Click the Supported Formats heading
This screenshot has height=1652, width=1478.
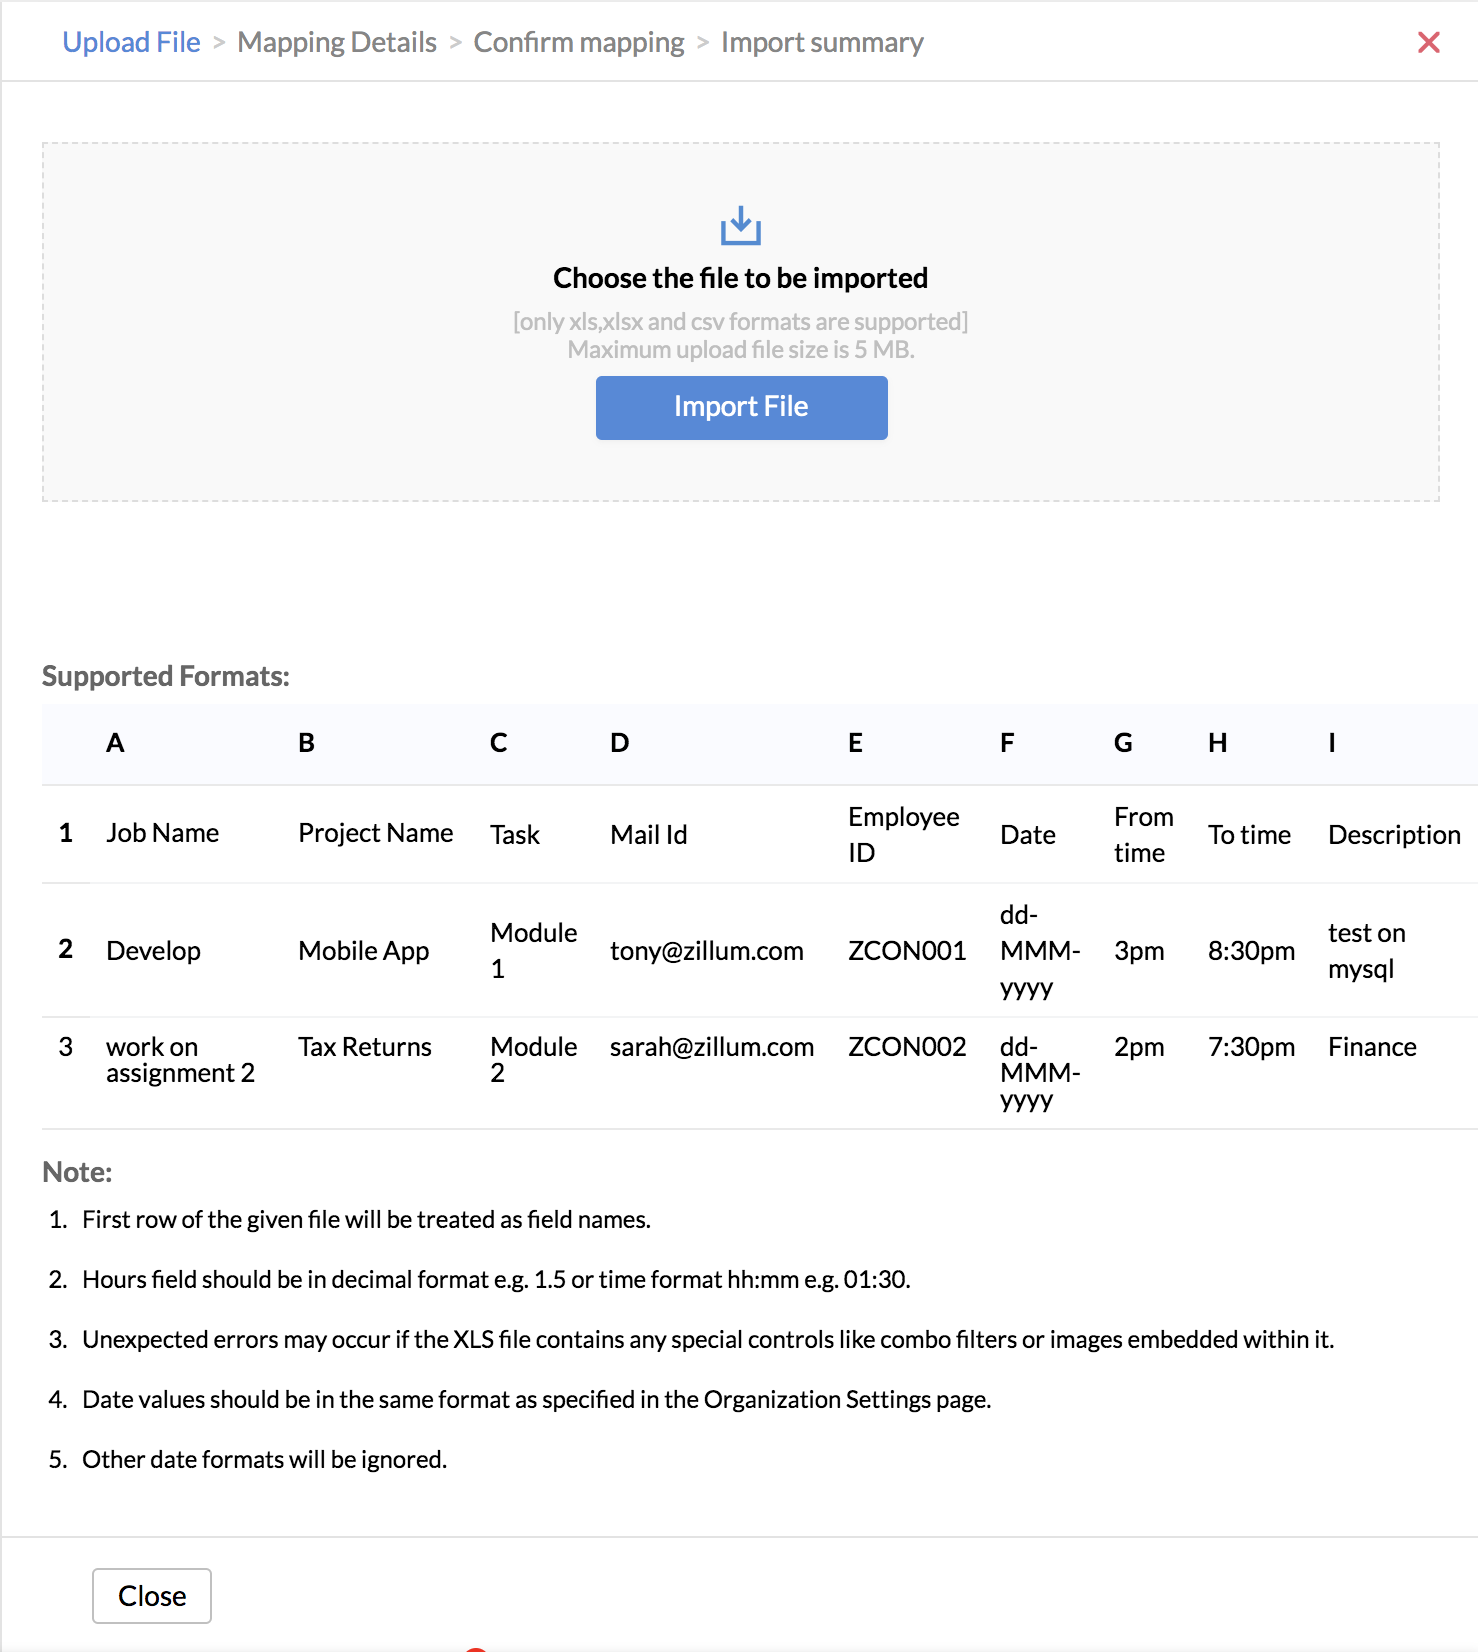point(166,676)
